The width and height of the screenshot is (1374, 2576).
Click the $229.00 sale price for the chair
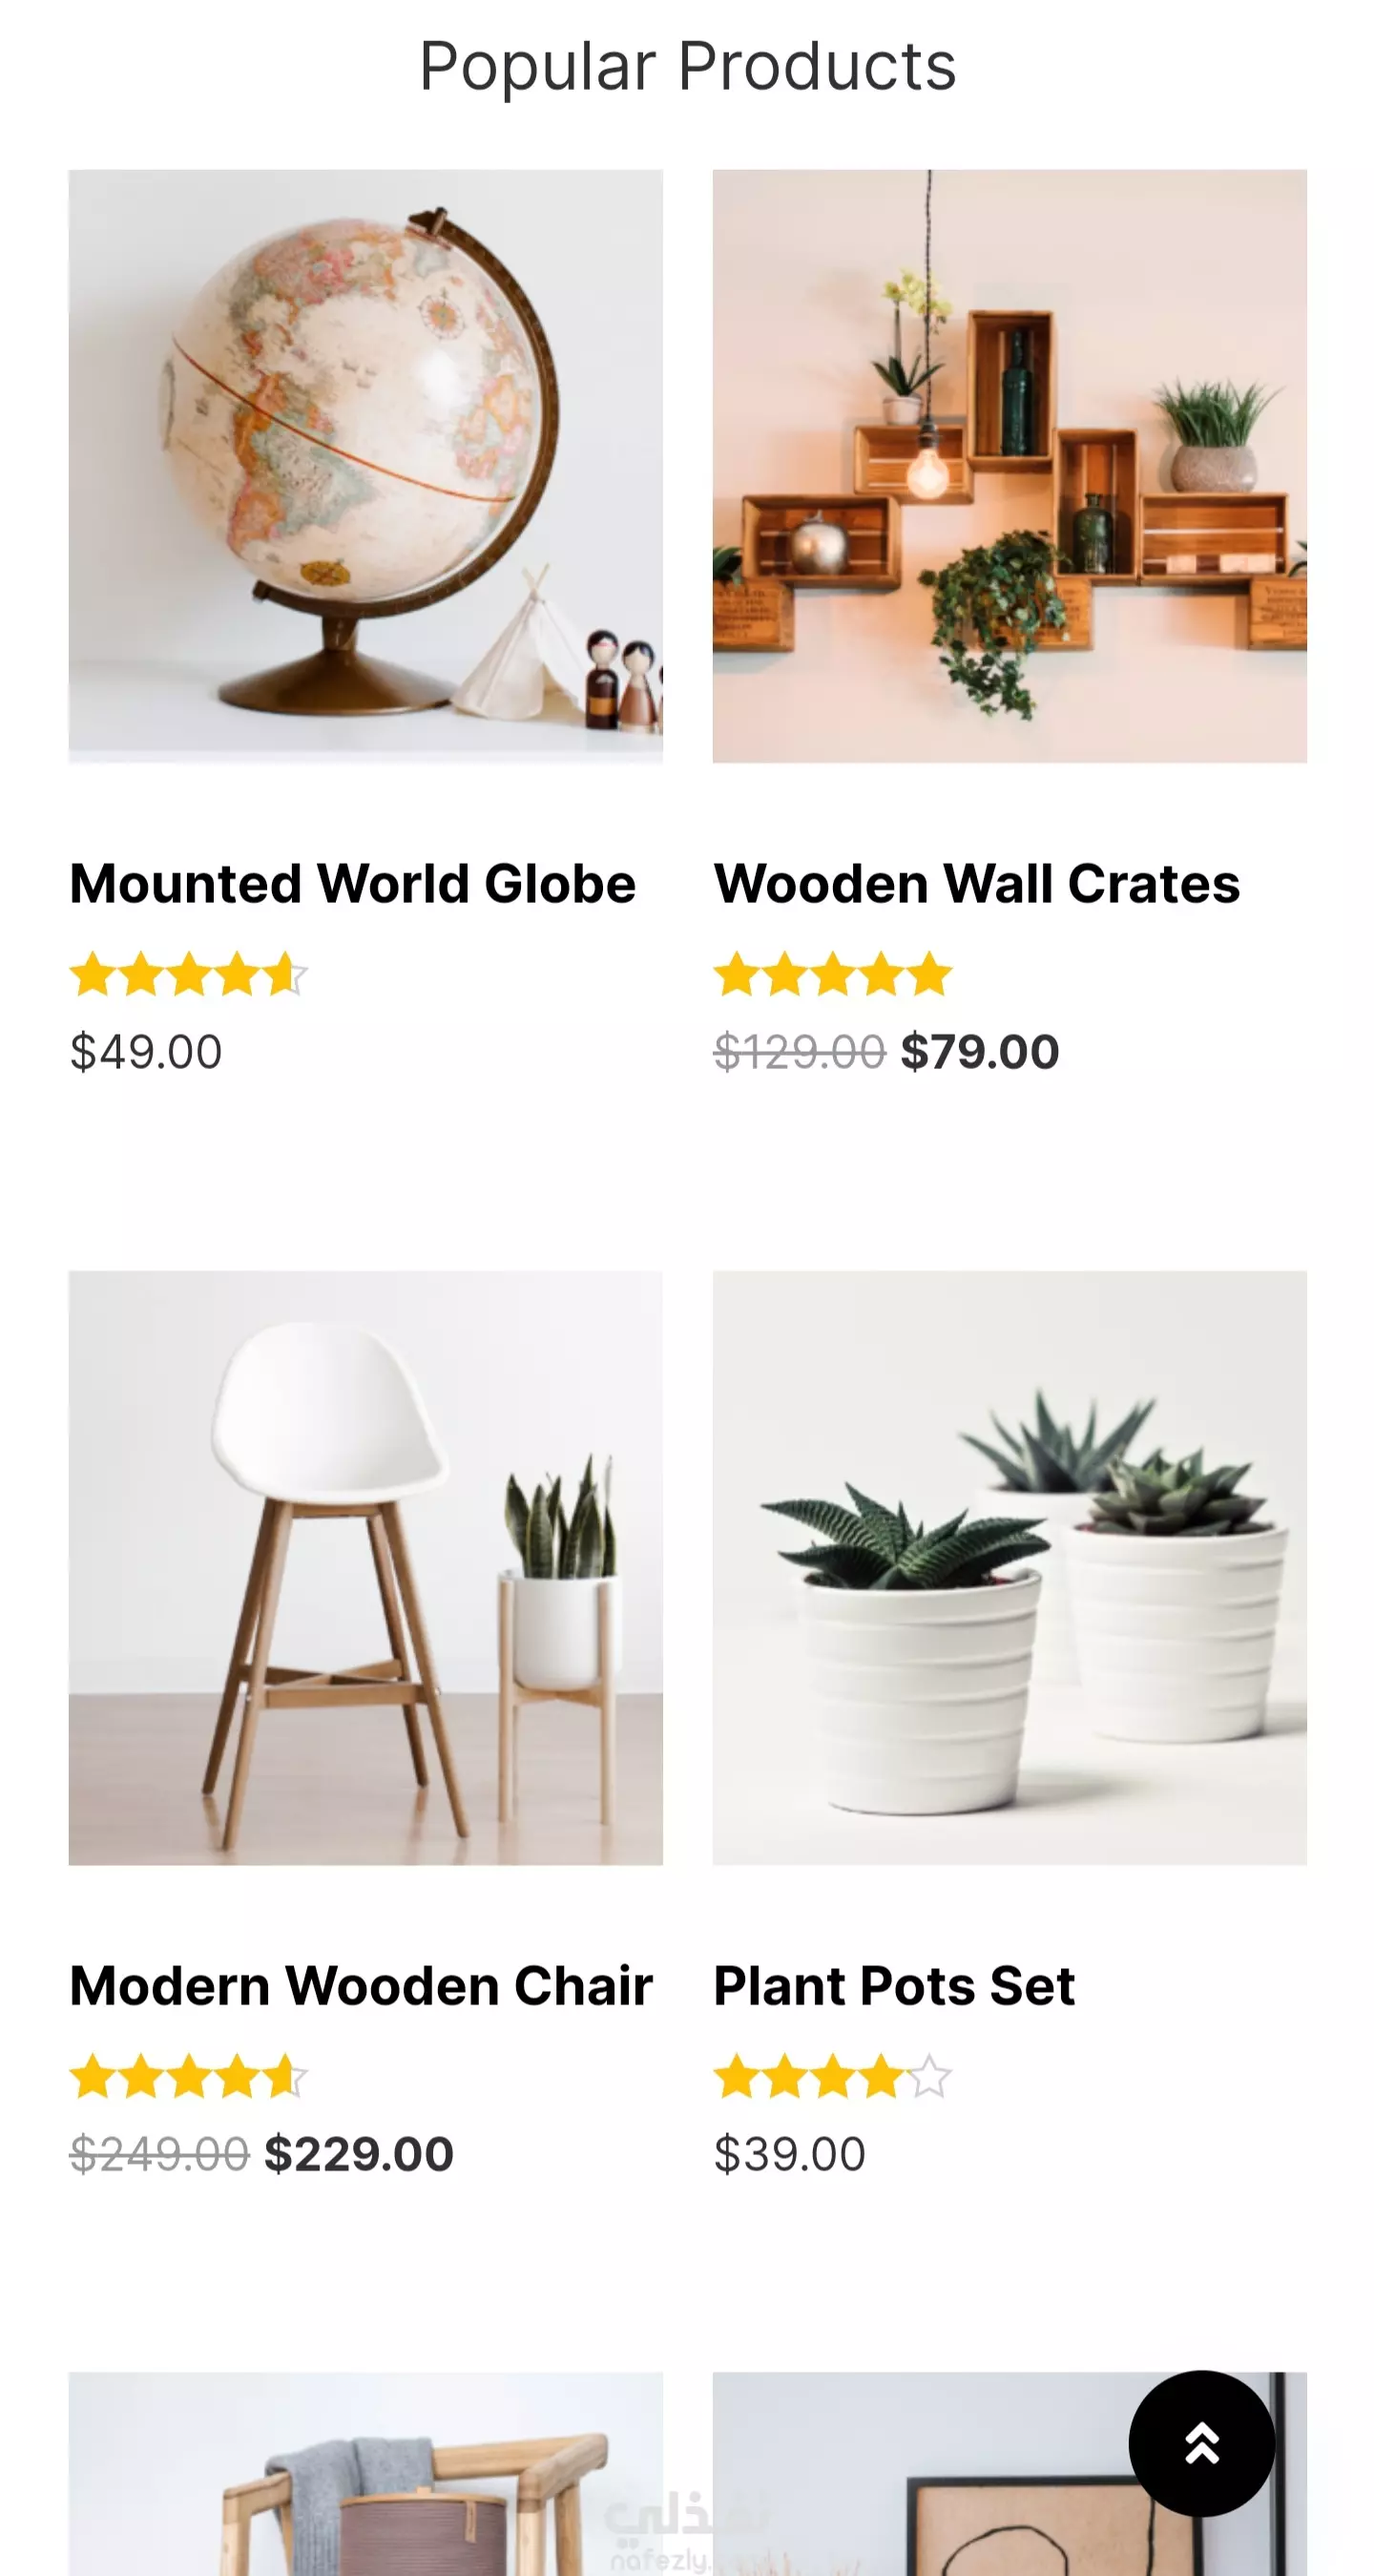coord(358,2154)
